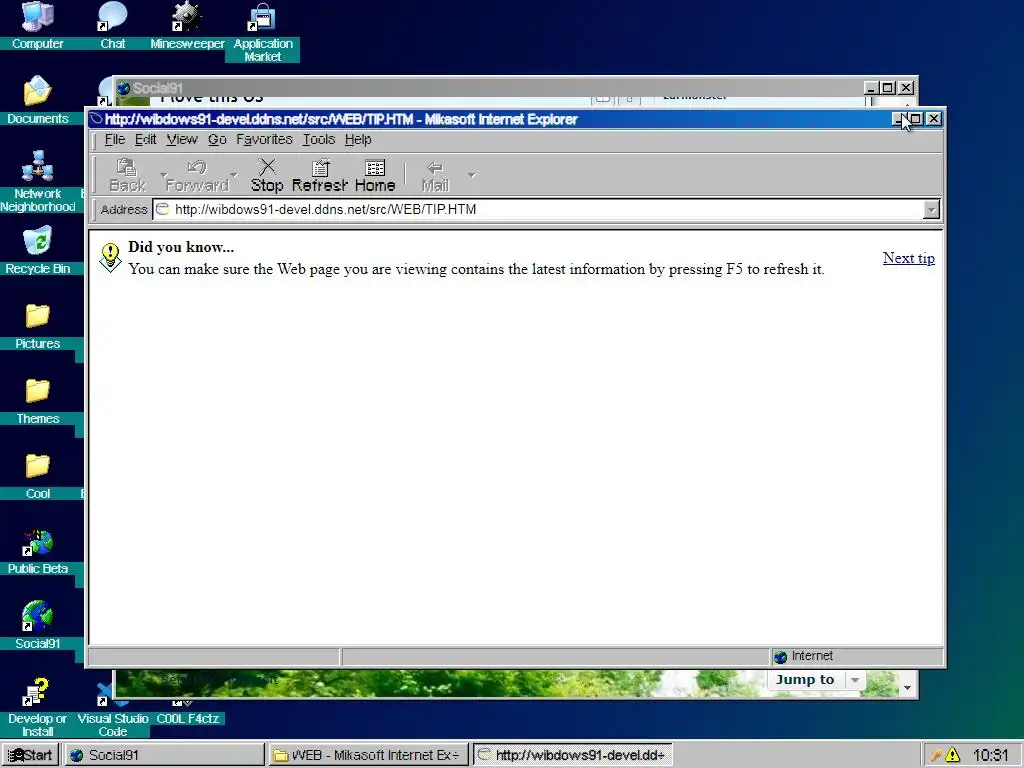
Task: Click the Forward toolbar button
Action: click(x=197, y=175)
